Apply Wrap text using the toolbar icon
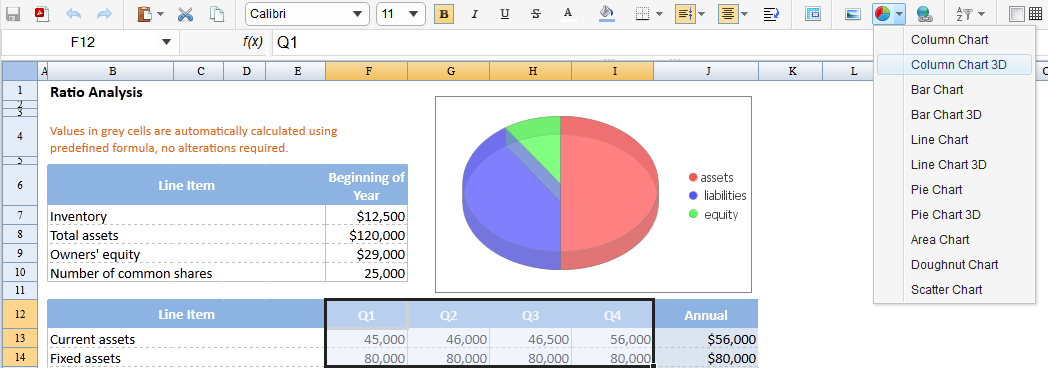This screenshot has width=1048, height=368. 772,13
